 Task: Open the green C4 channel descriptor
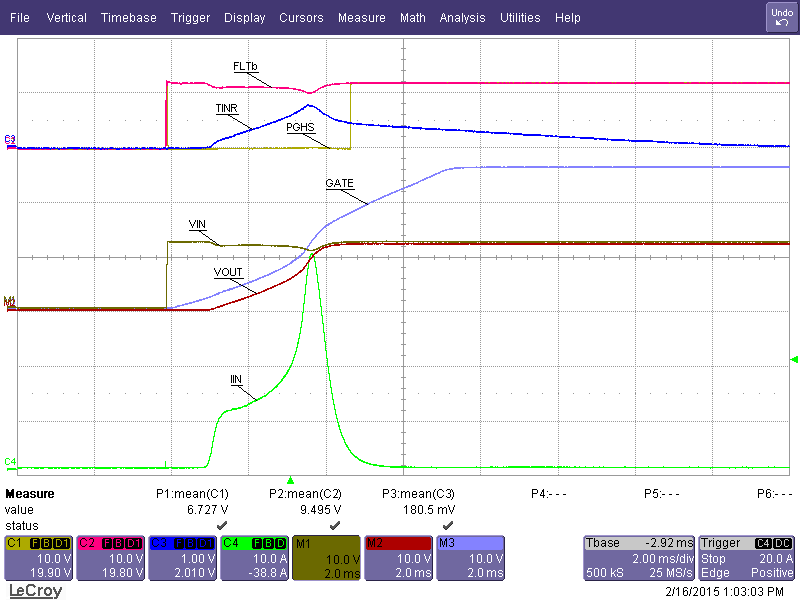click(255, 557)
